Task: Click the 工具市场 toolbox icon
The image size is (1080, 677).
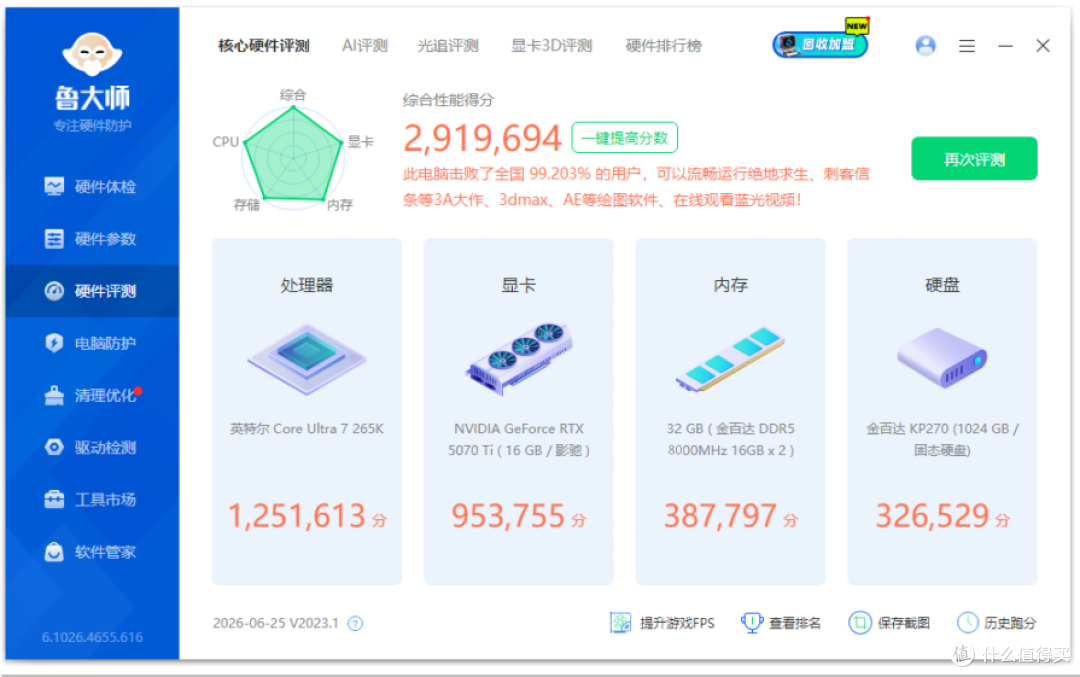Action: click(54, 499)
